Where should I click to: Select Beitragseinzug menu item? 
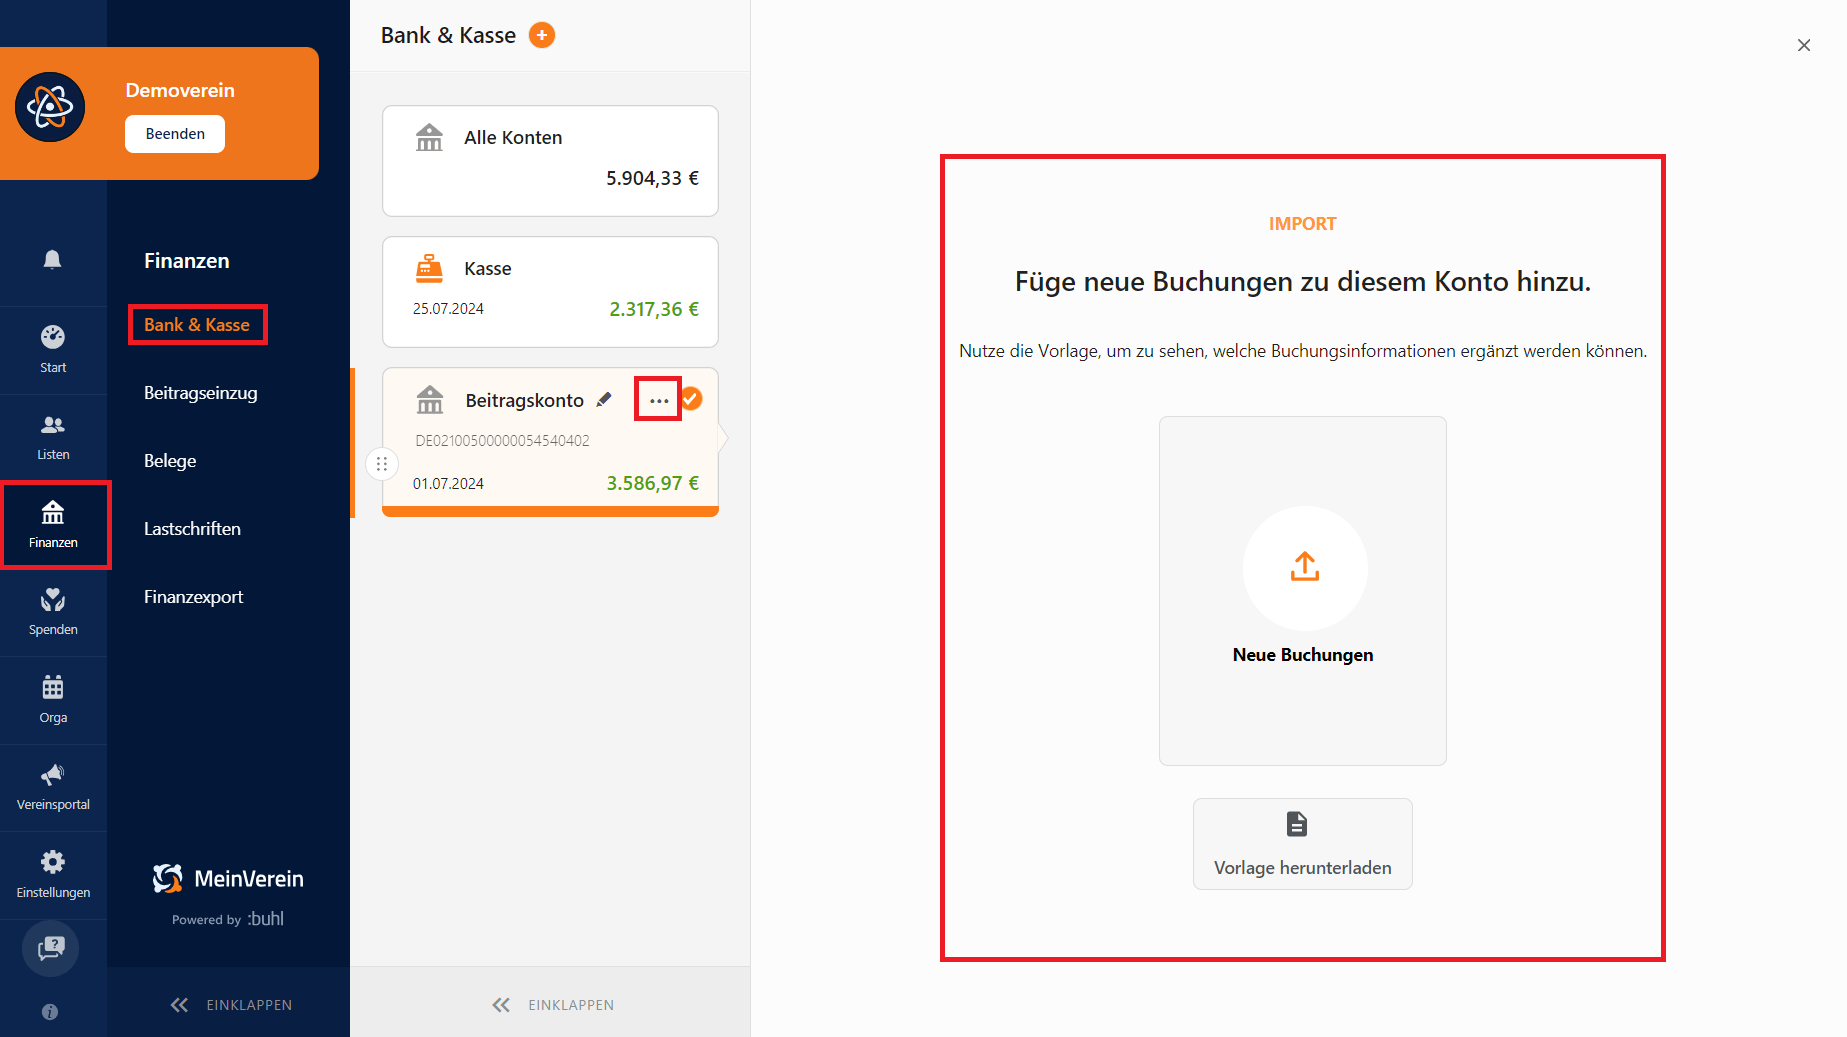(x=201, y=393)
